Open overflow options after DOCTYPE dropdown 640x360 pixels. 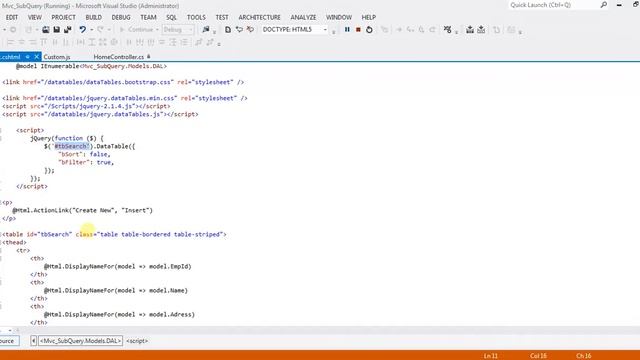pyautogui.click(x=333, y=31)
